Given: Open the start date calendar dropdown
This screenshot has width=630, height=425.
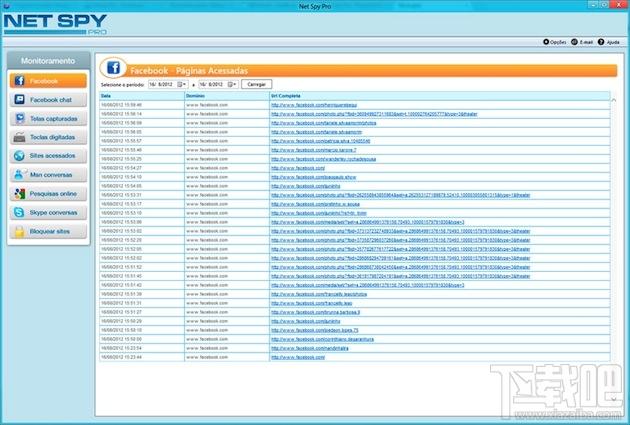Looking at the screenshot, I should click(x=181, y=84).
